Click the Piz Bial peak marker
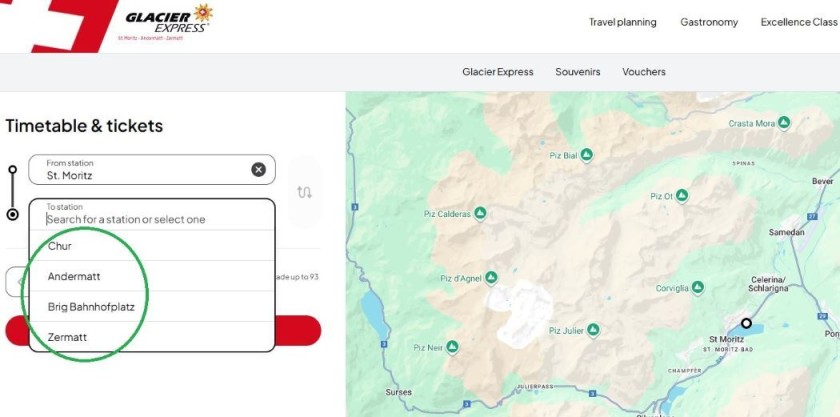Viewport: 840px width, 417px height. tap(587, 155)
